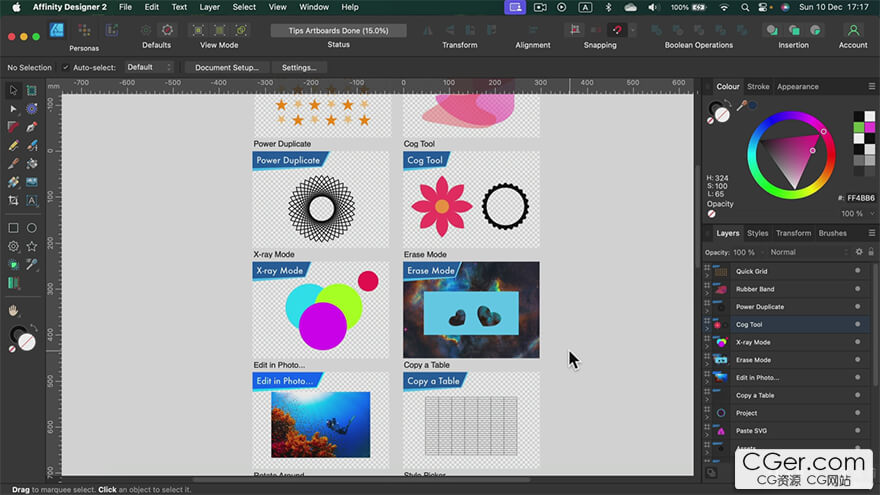Pick the magenta swatch in colour panel
The width and height of the screenshot is (880, 495).
point(870,127)
